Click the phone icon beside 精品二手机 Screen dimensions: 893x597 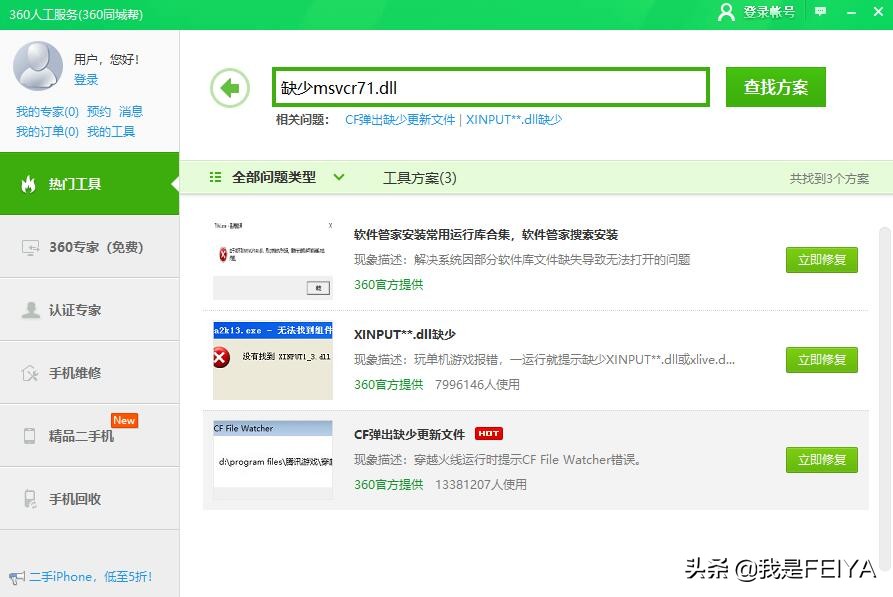pyautogui.click(x=30, y=436)
